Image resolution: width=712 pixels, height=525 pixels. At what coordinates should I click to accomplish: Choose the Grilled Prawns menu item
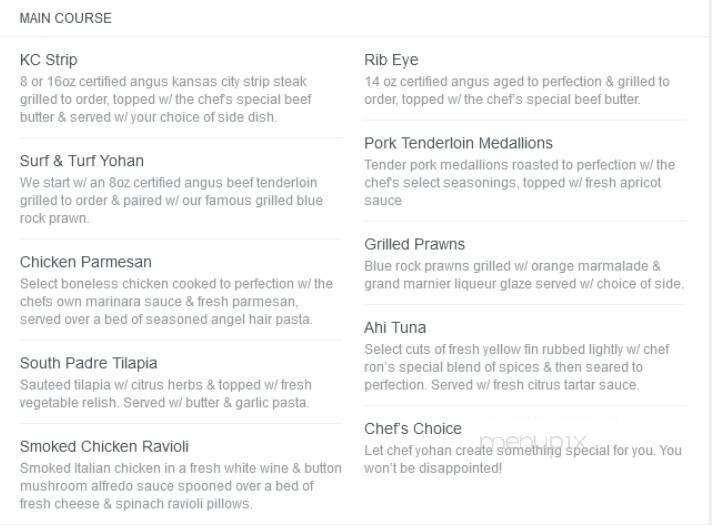point(414,244)
